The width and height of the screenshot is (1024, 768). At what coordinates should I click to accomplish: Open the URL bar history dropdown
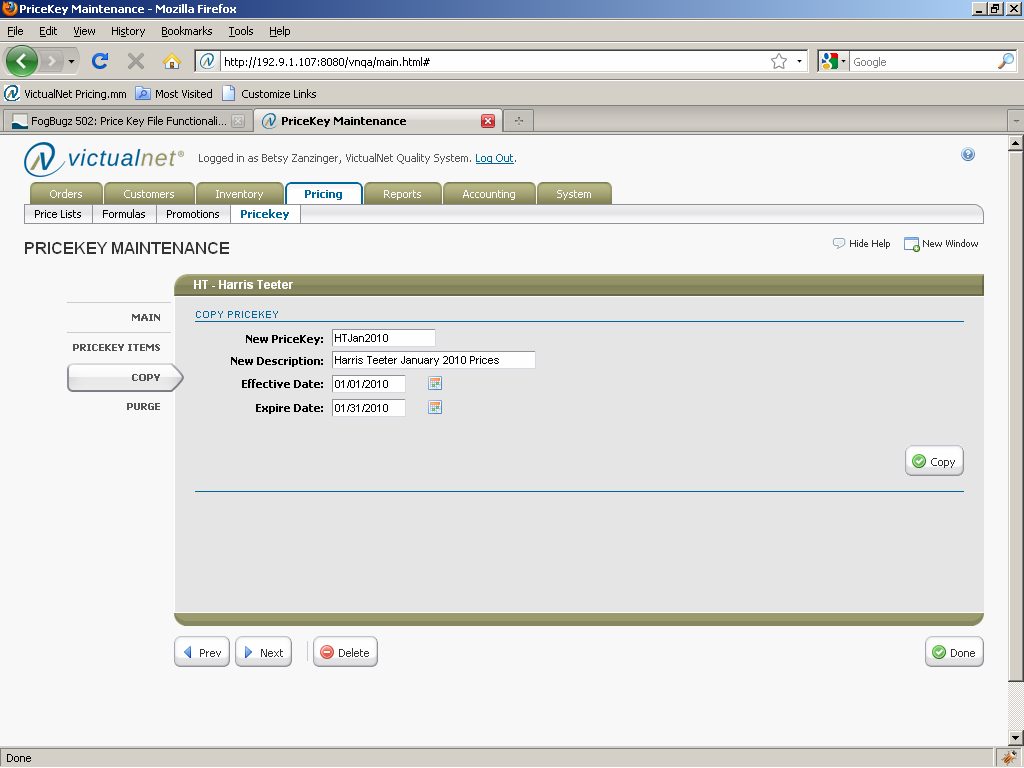tap(799, 62)
